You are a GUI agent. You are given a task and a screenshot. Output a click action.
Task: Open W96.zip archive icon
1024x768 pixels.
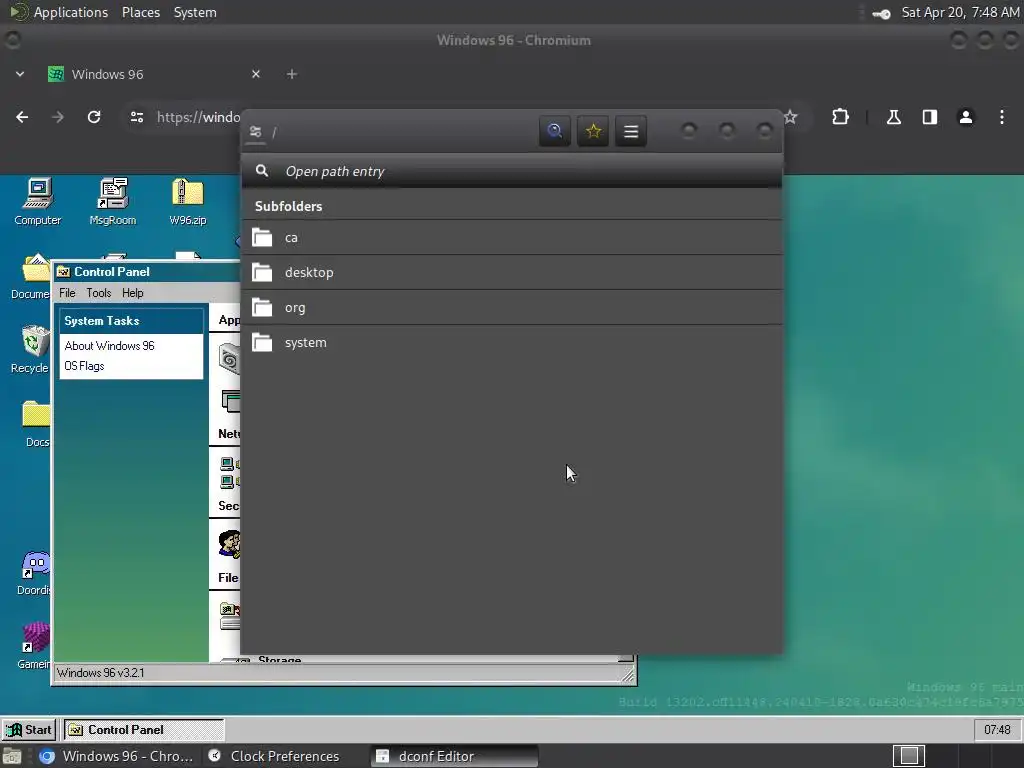tap(188, 201)
